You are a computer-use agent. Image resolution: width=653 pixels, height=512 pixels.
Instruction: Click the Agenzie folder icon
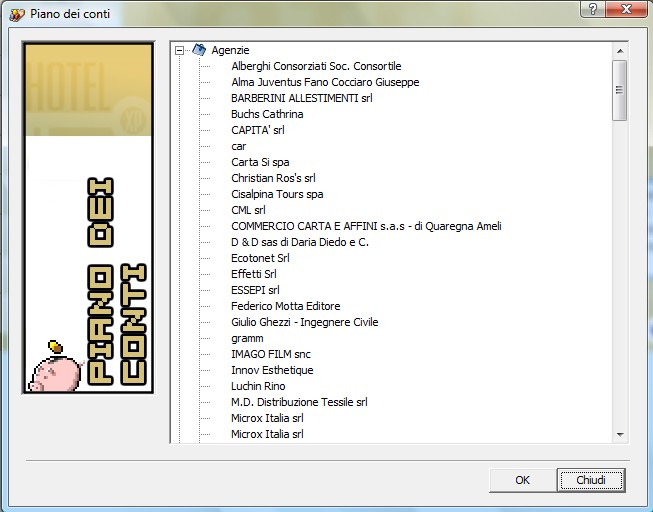[199, 50]
